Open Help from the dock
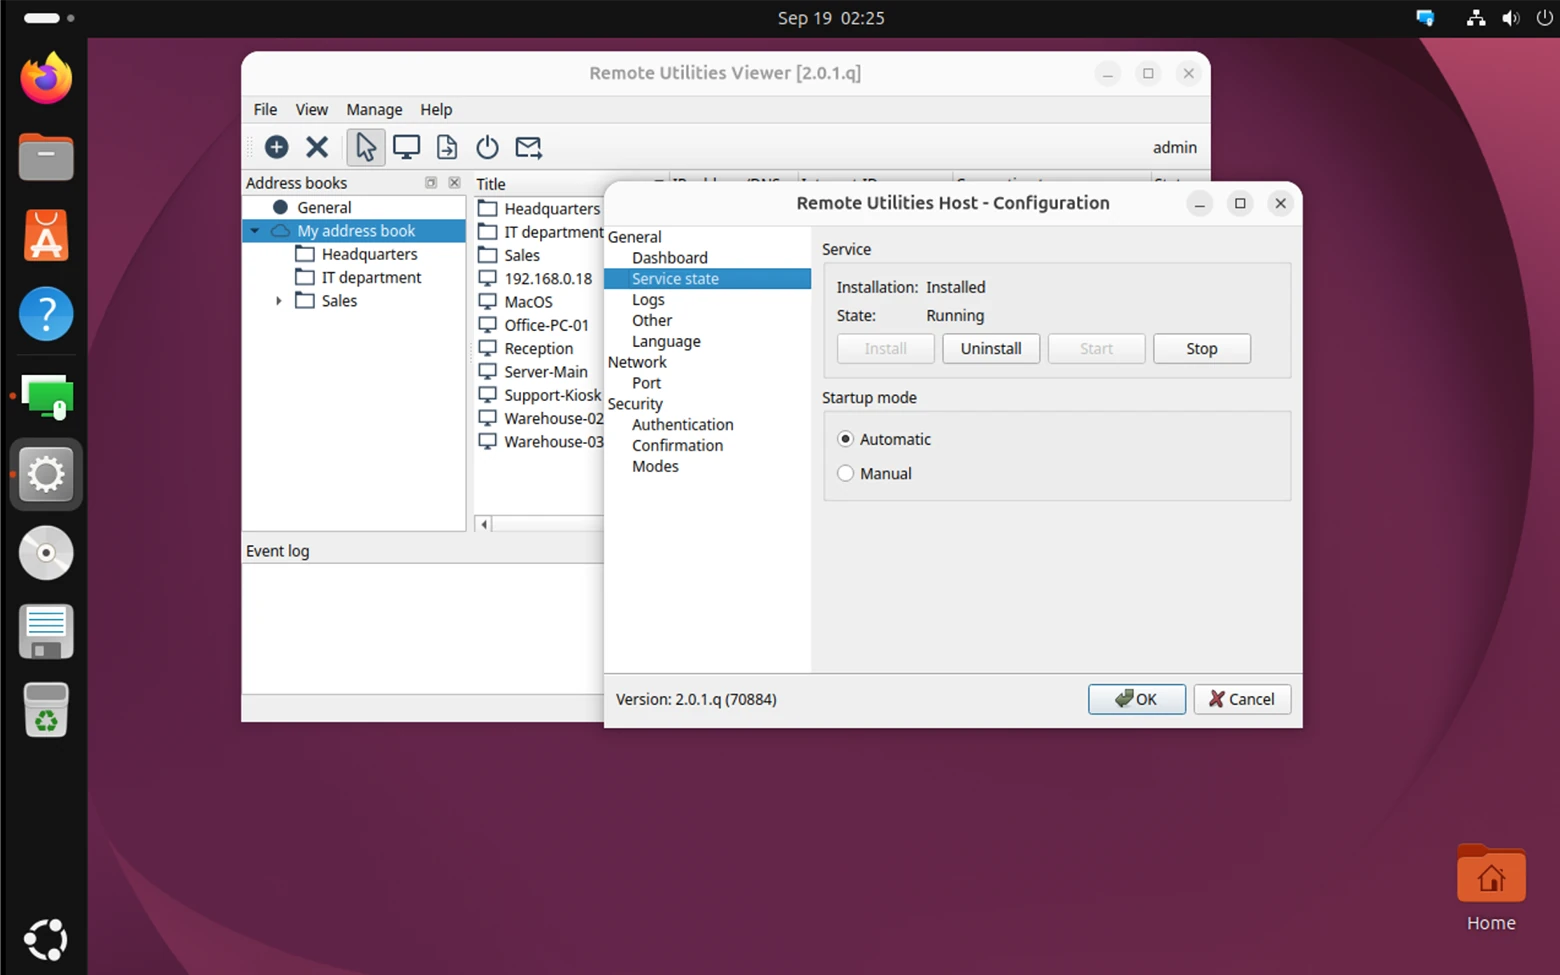This screenshot has height=975, width=1560. (x=46, y=314)
